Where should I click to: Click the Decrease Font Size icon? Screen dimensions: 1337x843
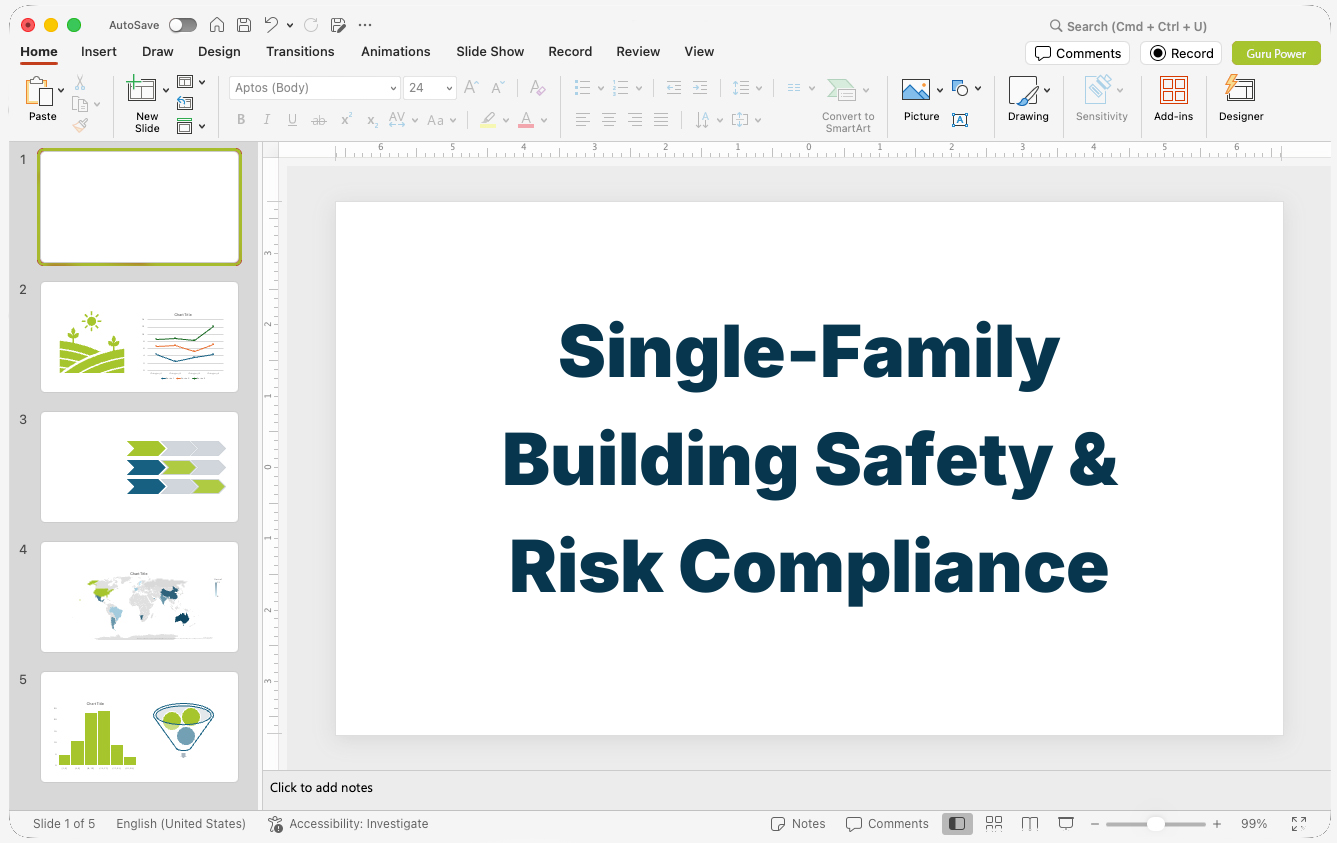(x=498, y=88)
